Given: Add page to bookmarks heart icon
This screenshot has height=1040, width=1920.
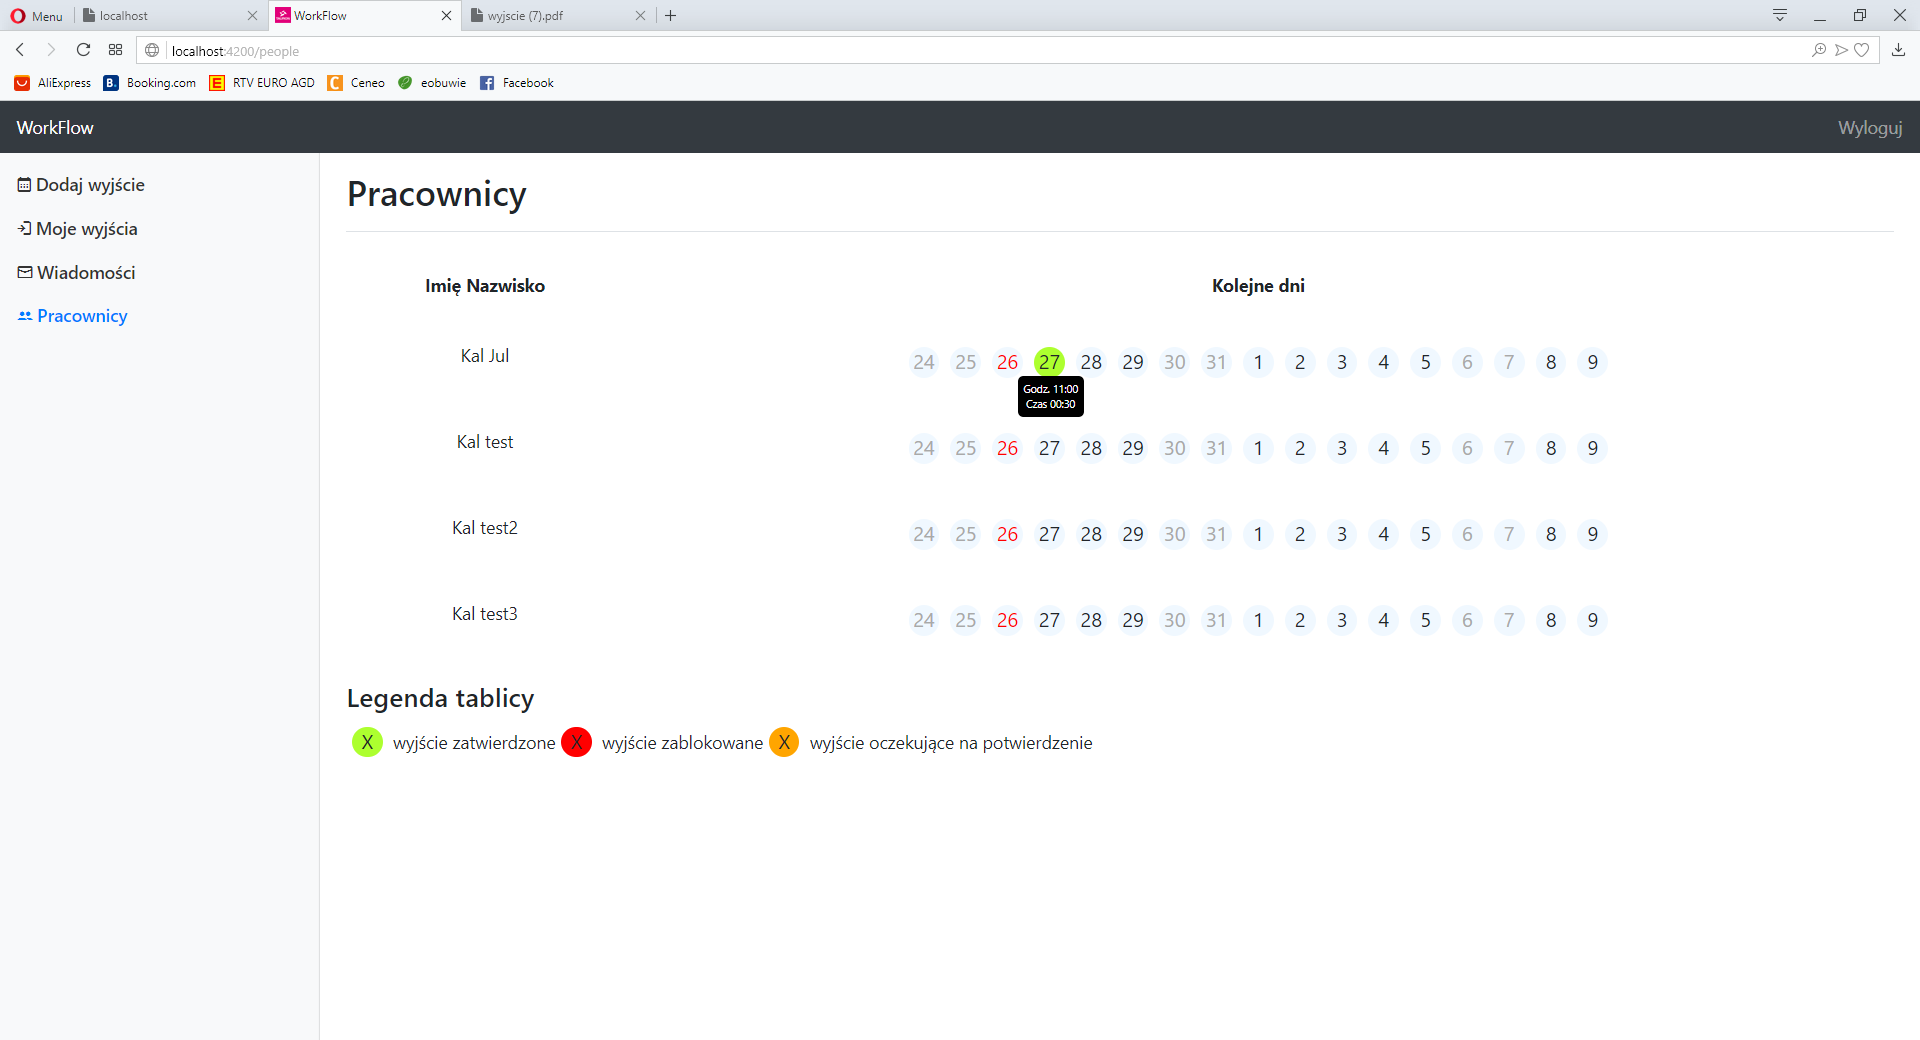Looking at the screenshot, I should (x=1862, y=50).
